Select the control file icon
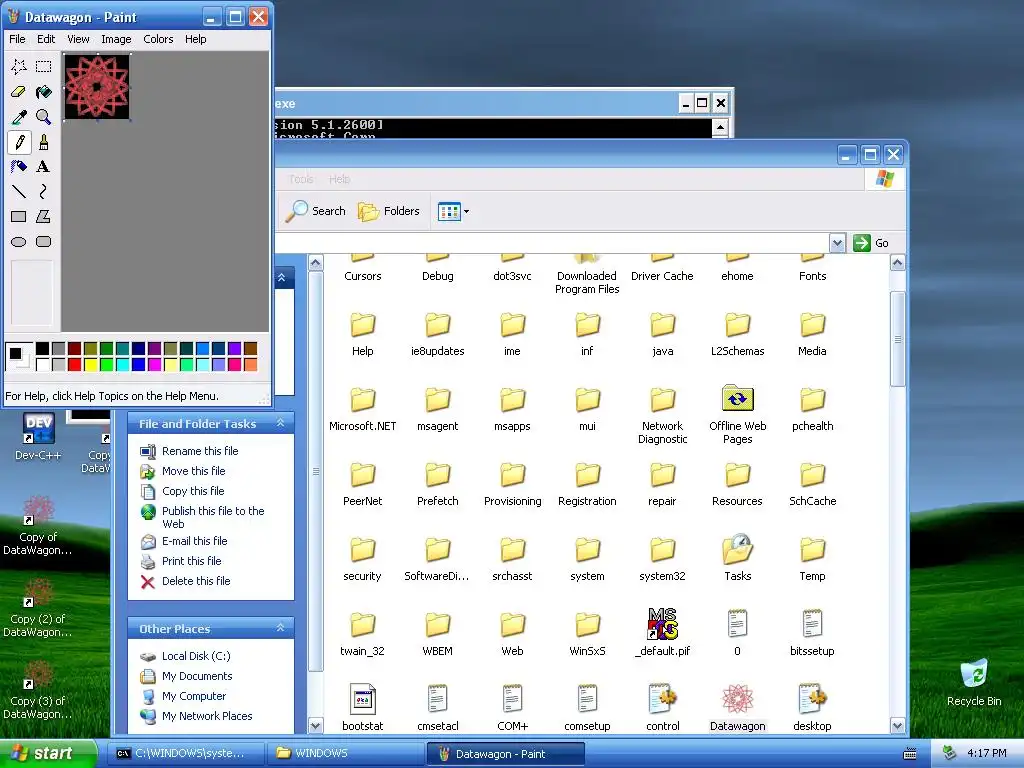1024x768 pixels. (x=662, y=699)
